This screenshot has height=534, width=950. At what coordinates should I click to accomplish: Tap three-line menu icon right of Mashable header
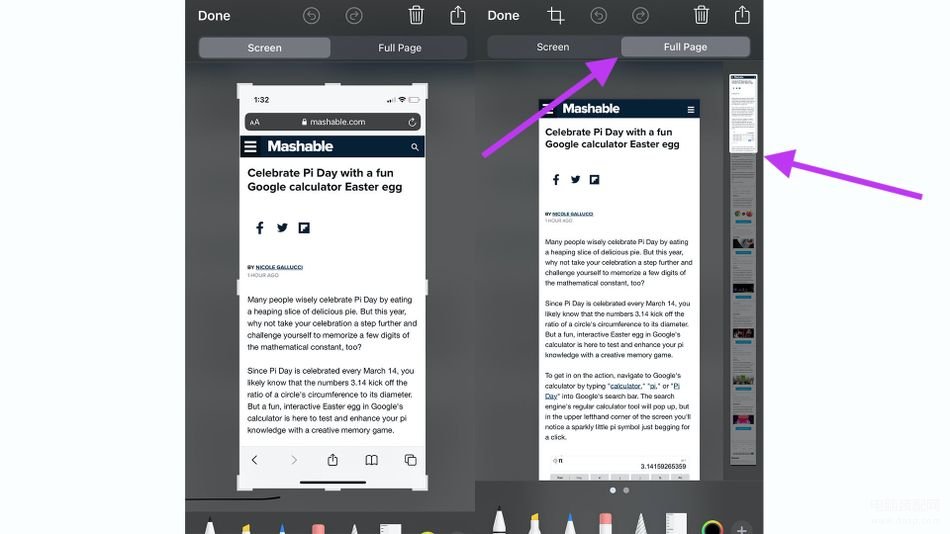[691, 110]
